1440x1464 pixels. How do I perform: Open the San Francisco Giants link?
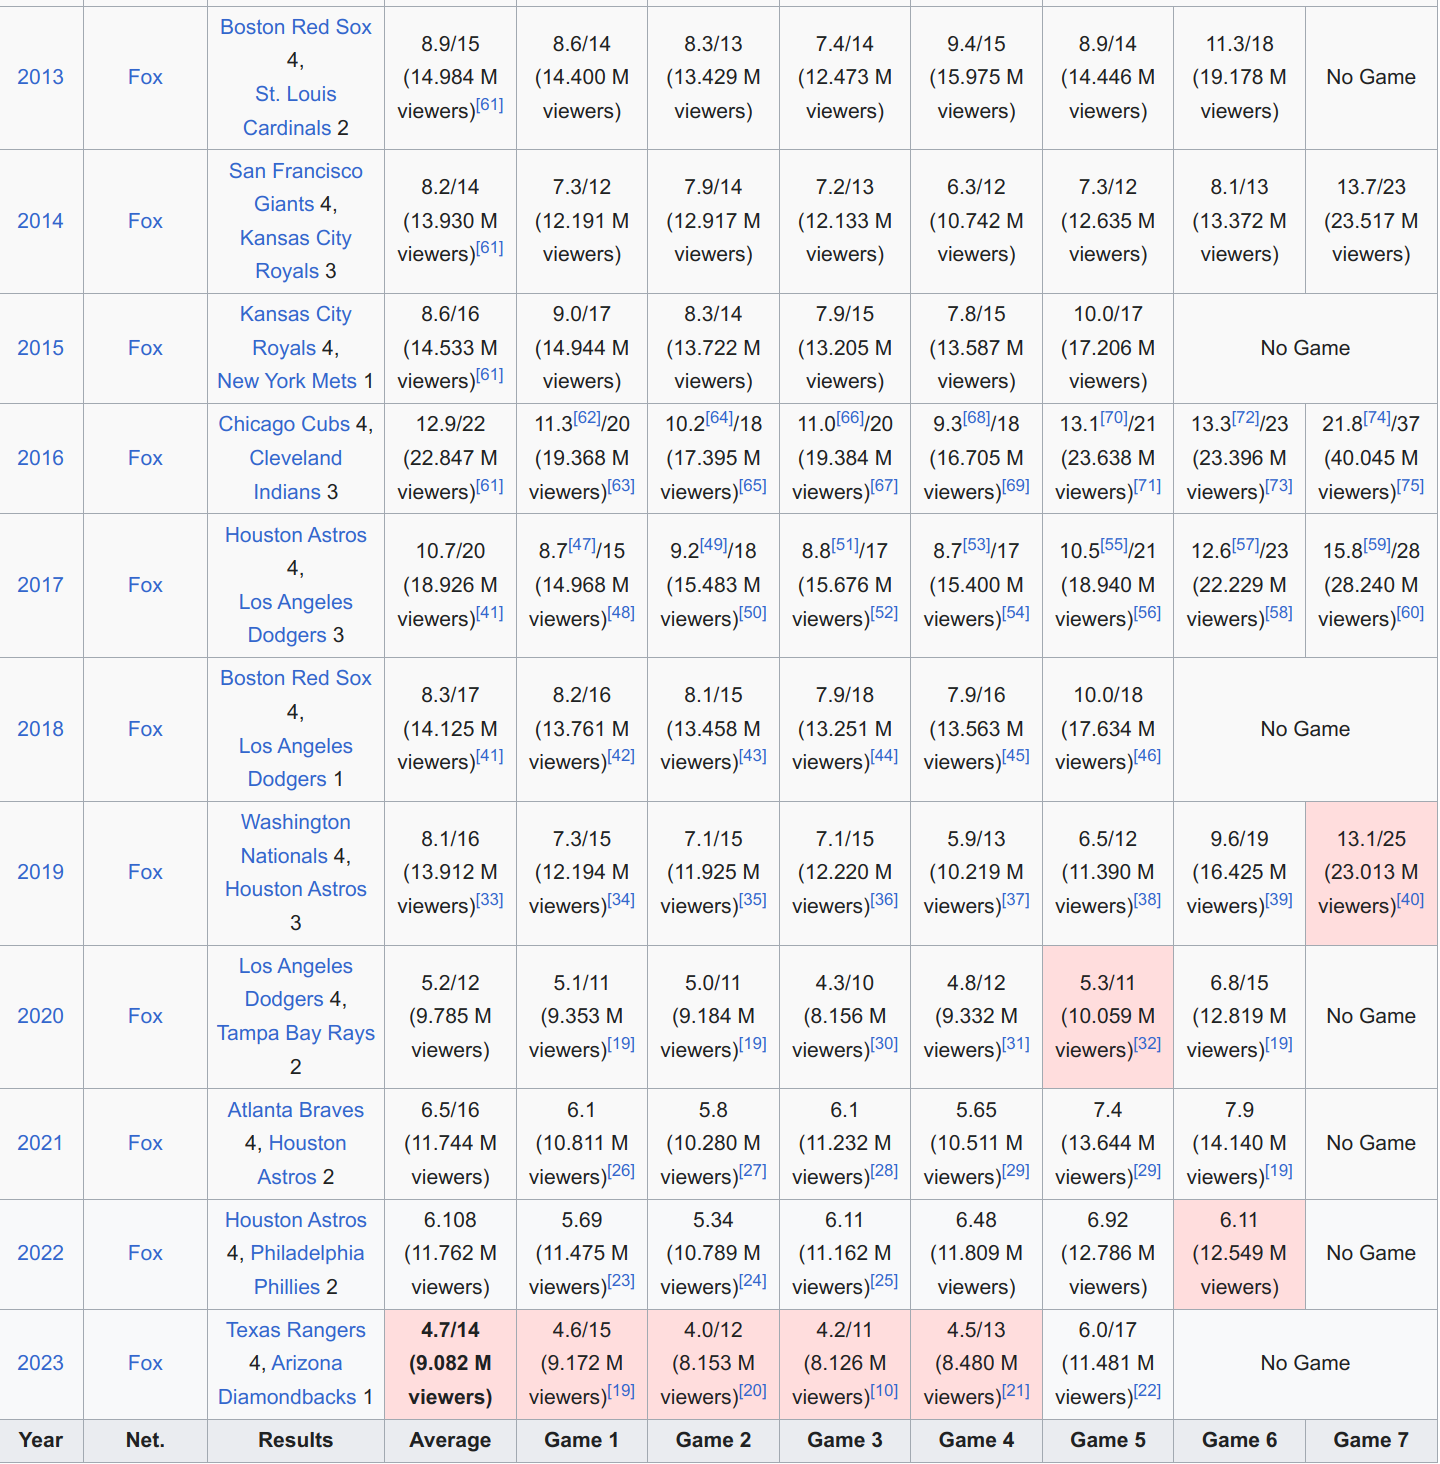coord(295,187)
